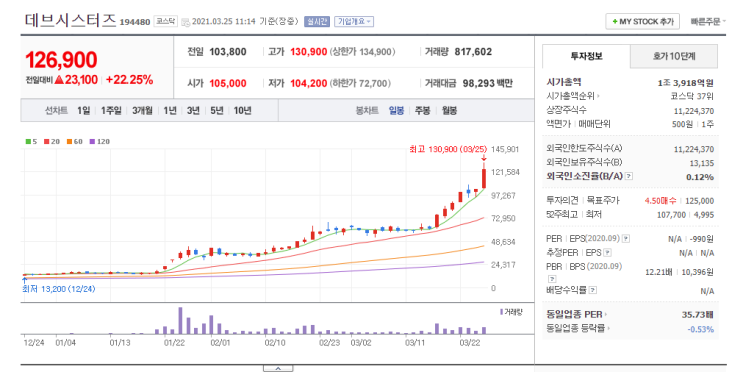The width and height of the screenshot is (743, 372).
Task: Click the 52주최고 value 107,700
Action: pyautogui.click(x=671, y=215)
